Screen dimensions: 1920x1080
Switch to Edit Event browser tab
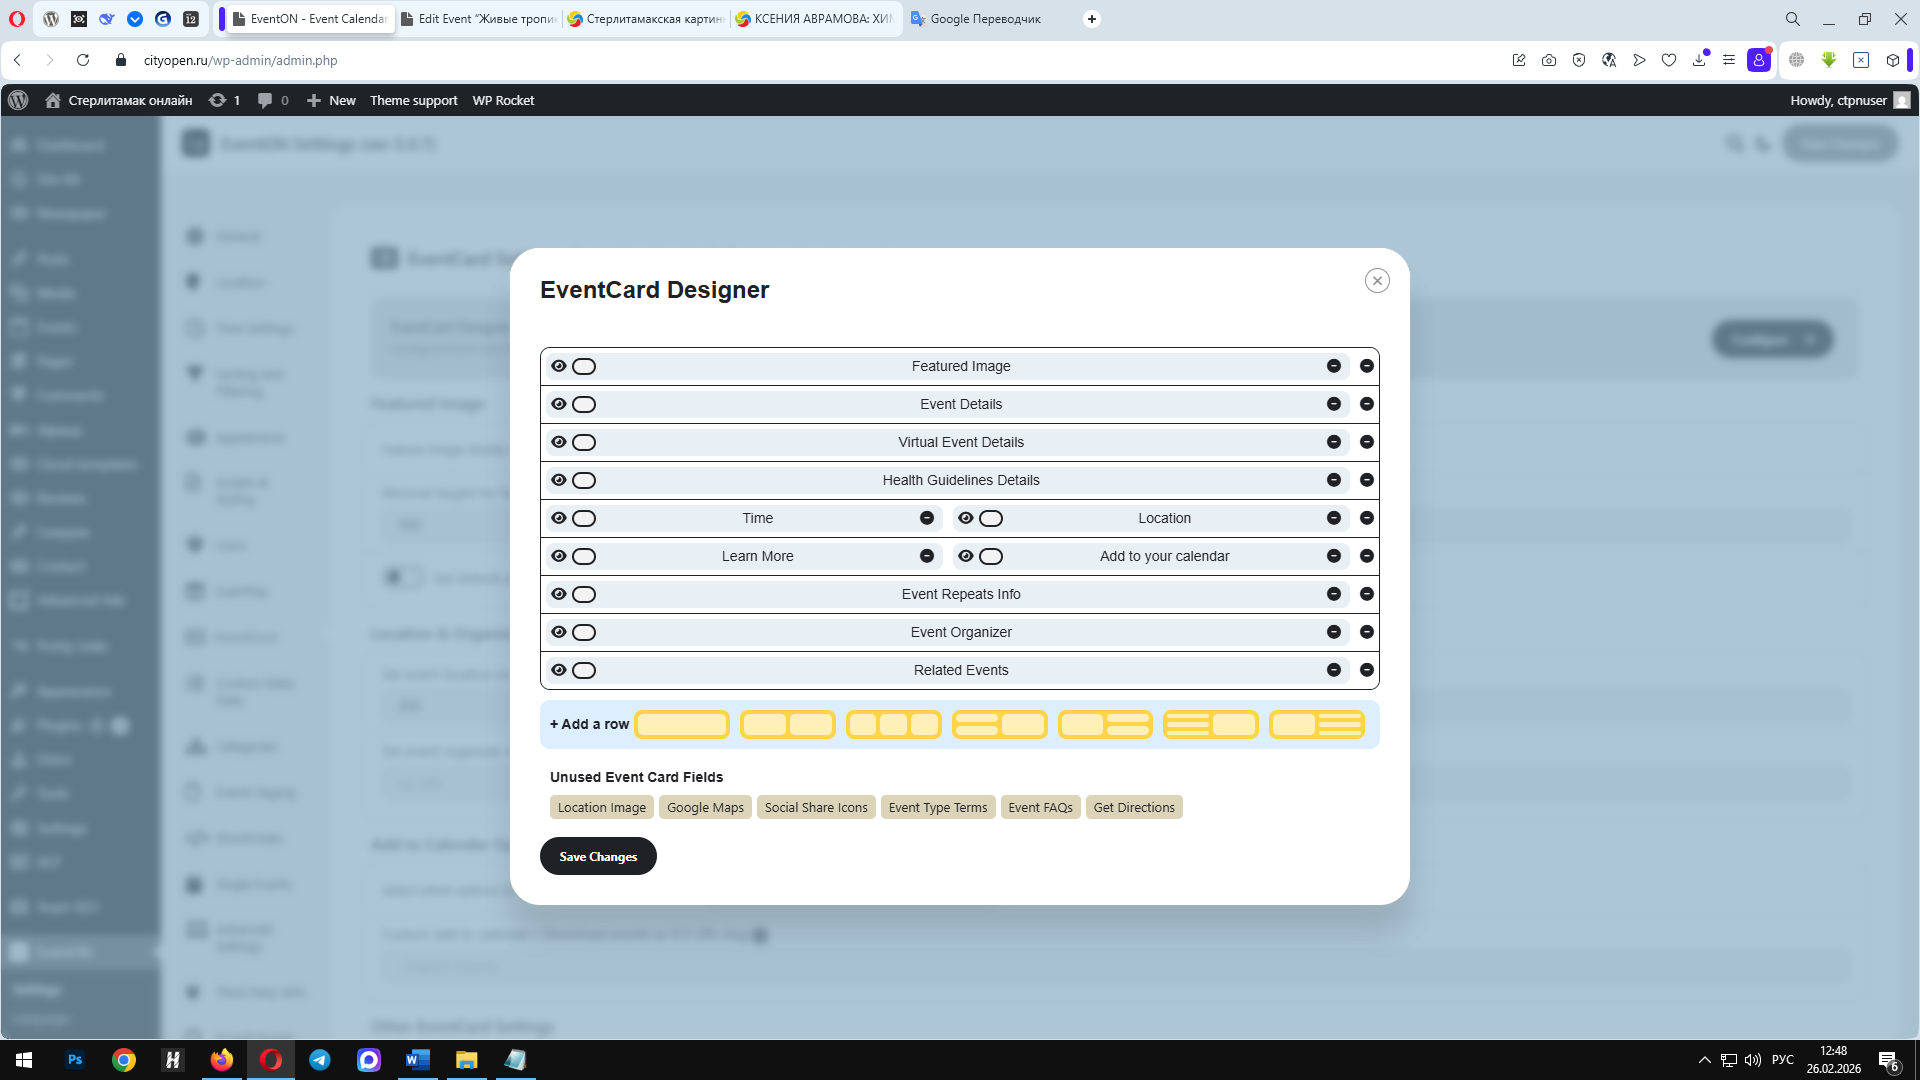[478, 19]
